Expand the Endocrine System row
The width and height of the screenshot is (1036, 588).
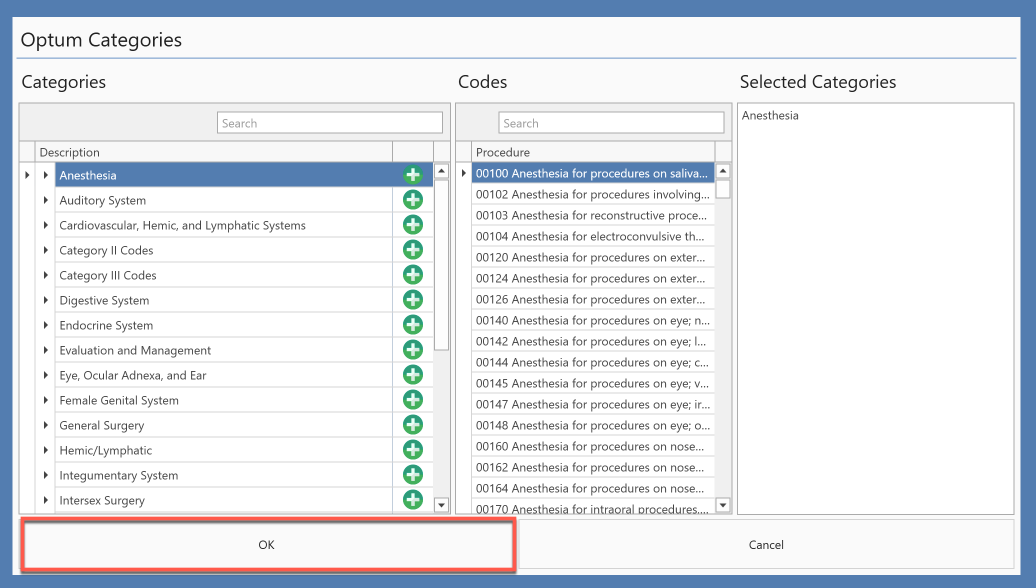[46, 325]
